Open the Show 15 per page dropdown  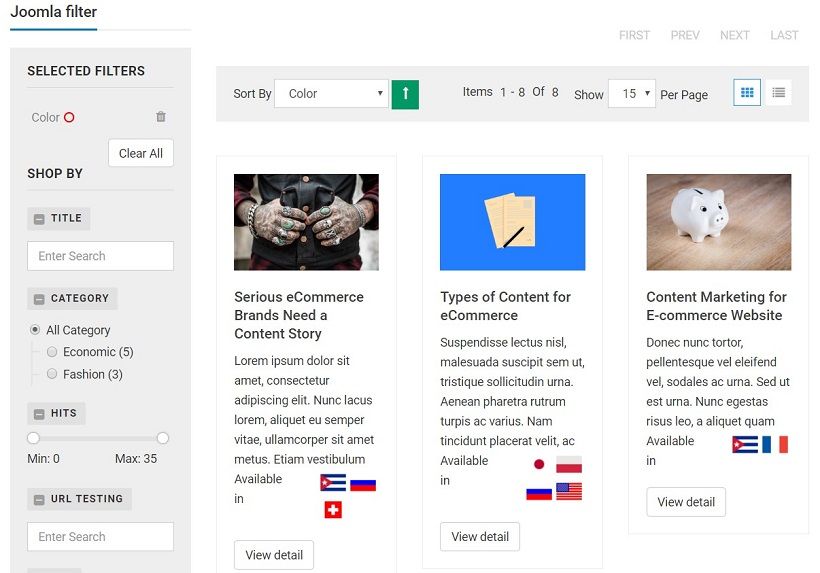click(x=631, y=94)
